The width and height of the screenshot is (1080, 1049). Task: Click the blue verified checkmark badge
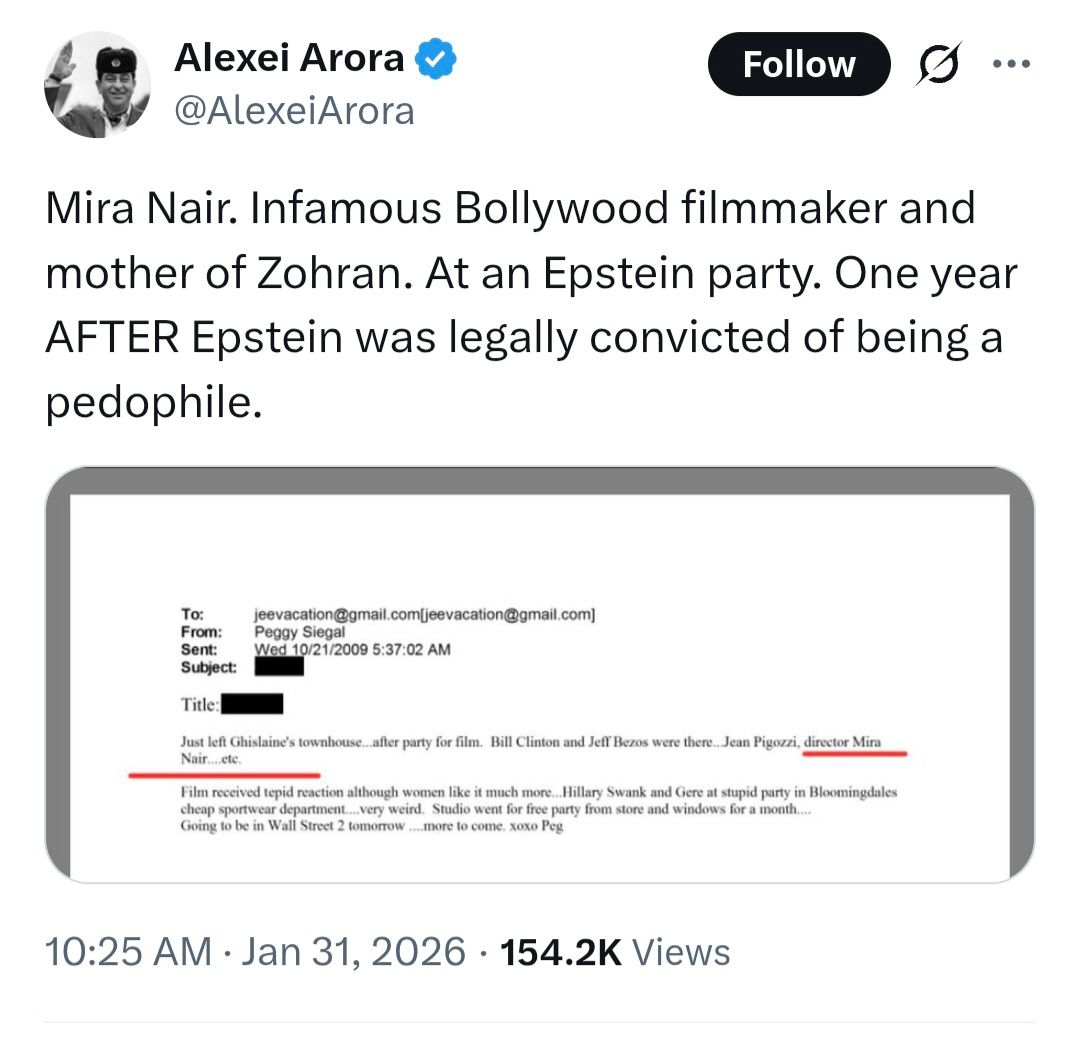click(437, 60)
